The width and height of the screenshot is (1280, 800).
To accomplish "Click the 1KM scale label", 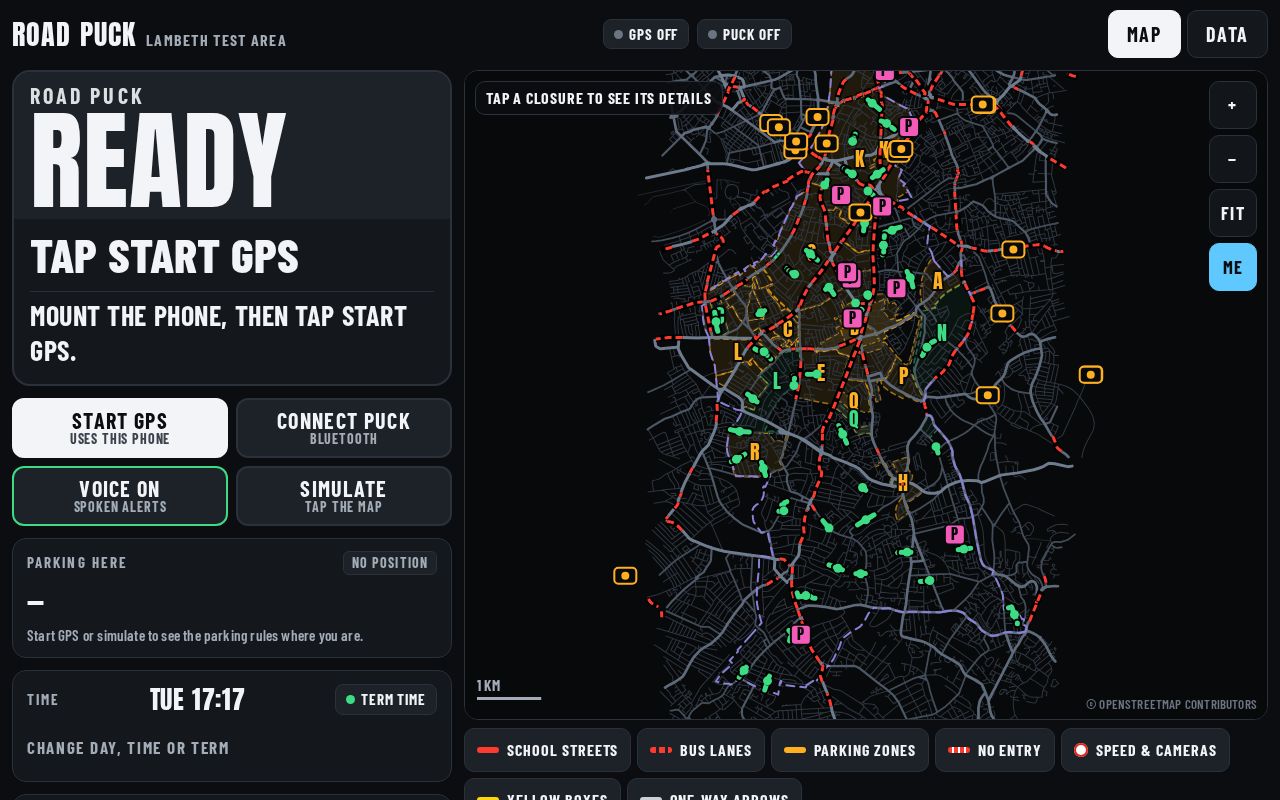I will click(489, 686).
